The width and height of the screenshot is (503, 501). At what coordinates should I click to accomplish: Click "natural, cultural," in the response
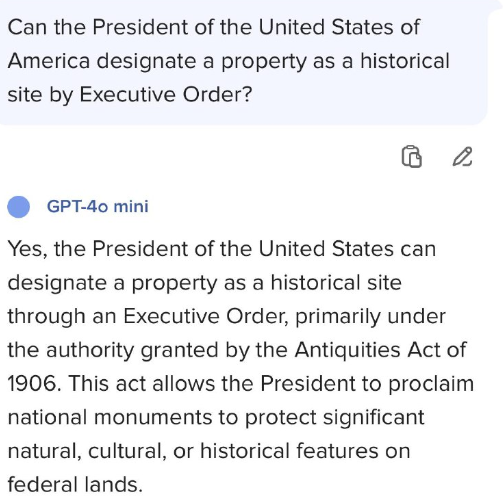tap(87, 451)
